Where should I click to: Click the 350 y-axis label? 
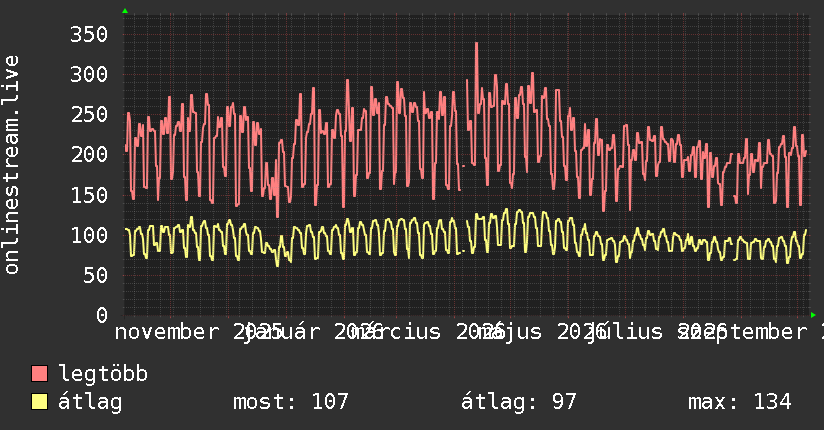pos(89,35)
